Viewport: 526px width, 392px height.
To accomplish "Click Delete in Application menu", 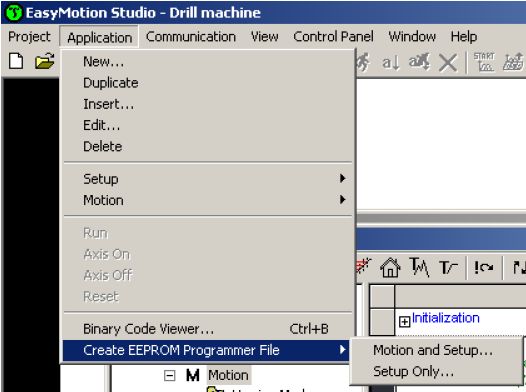I will (208, 147).
